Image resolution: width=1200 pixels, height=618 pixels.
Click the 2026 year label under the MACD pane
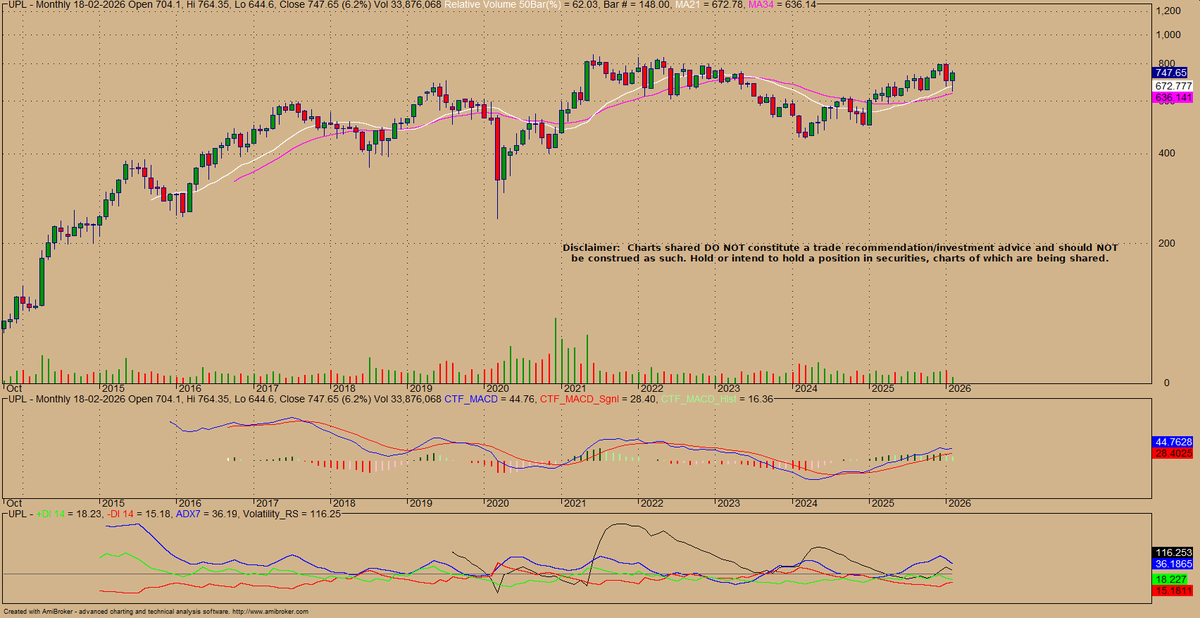point(959,504)
